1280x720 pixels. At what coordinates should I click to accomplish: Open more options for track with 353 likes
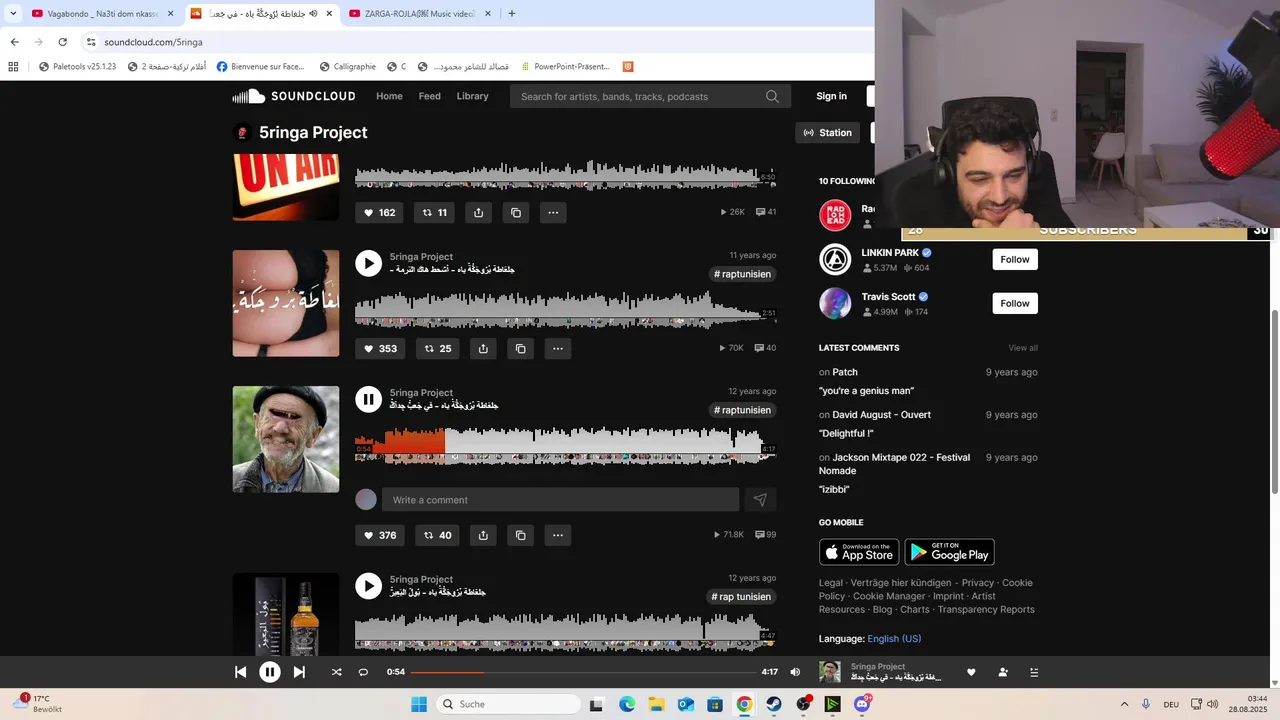click(x=558, y=348)
